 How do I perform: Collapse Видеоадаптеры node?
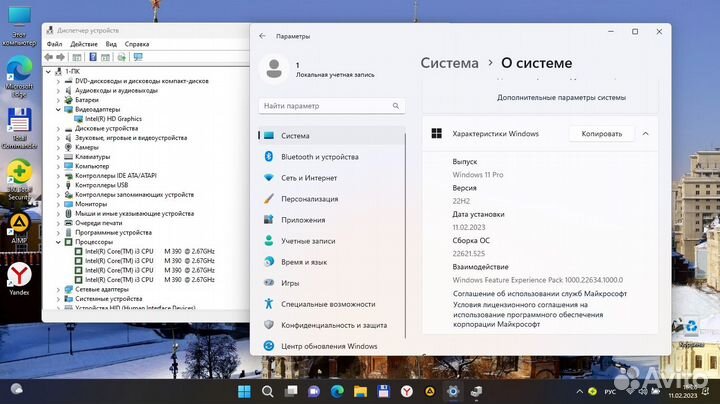point(58,110)
